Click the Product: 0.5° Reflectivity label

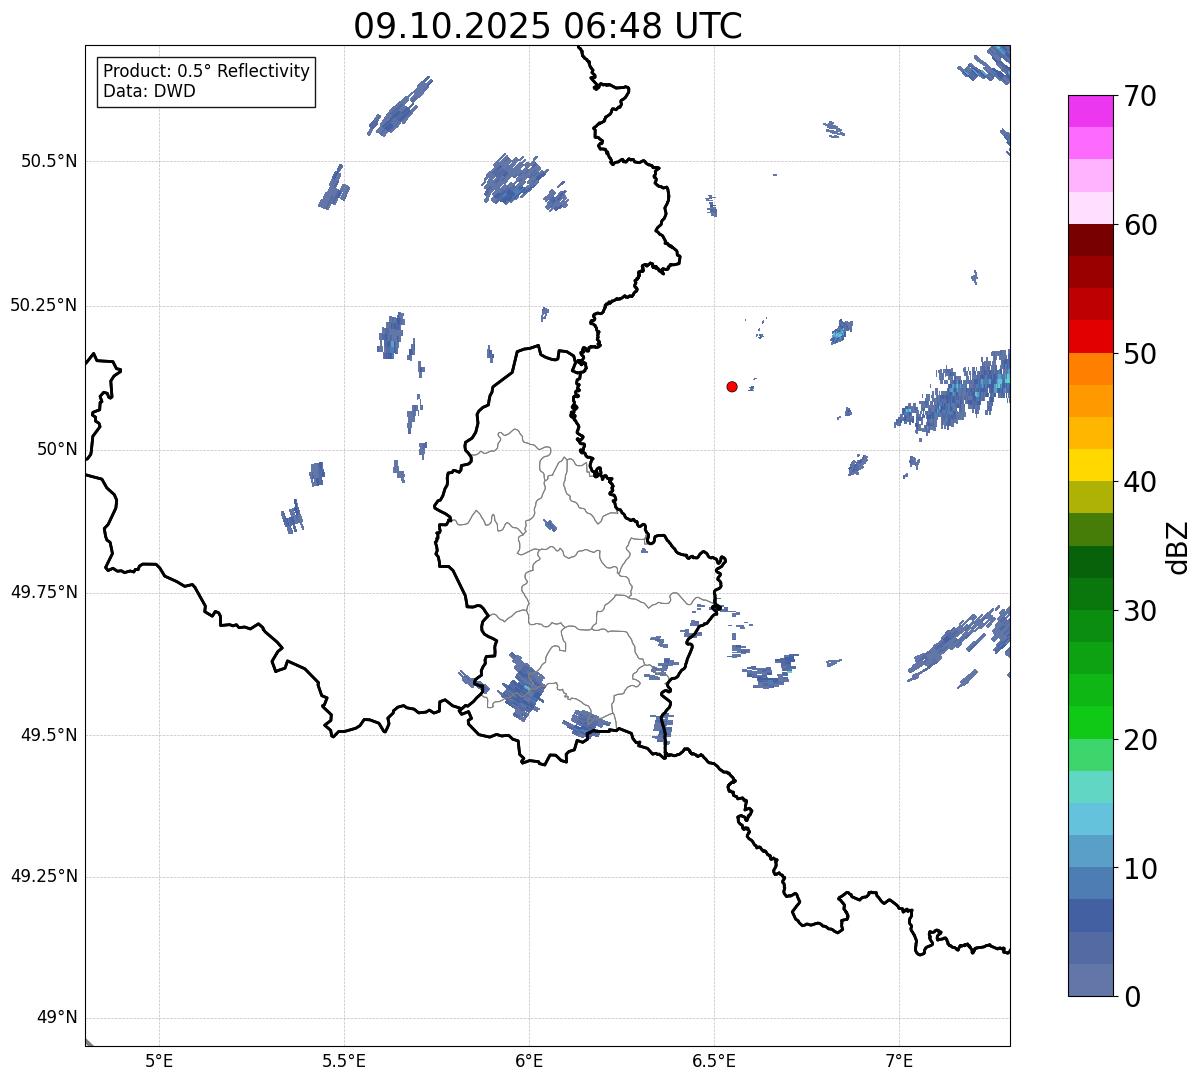tap(206, 71)
